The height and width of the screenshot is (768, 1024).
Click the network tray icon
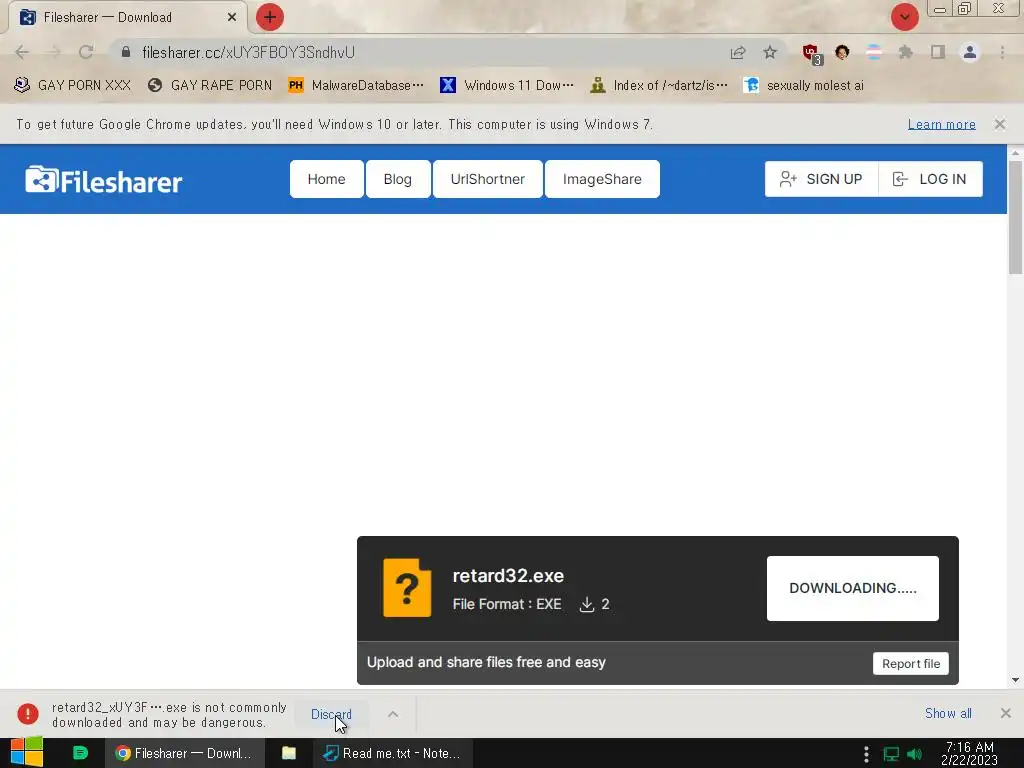[x=891, y=754]
